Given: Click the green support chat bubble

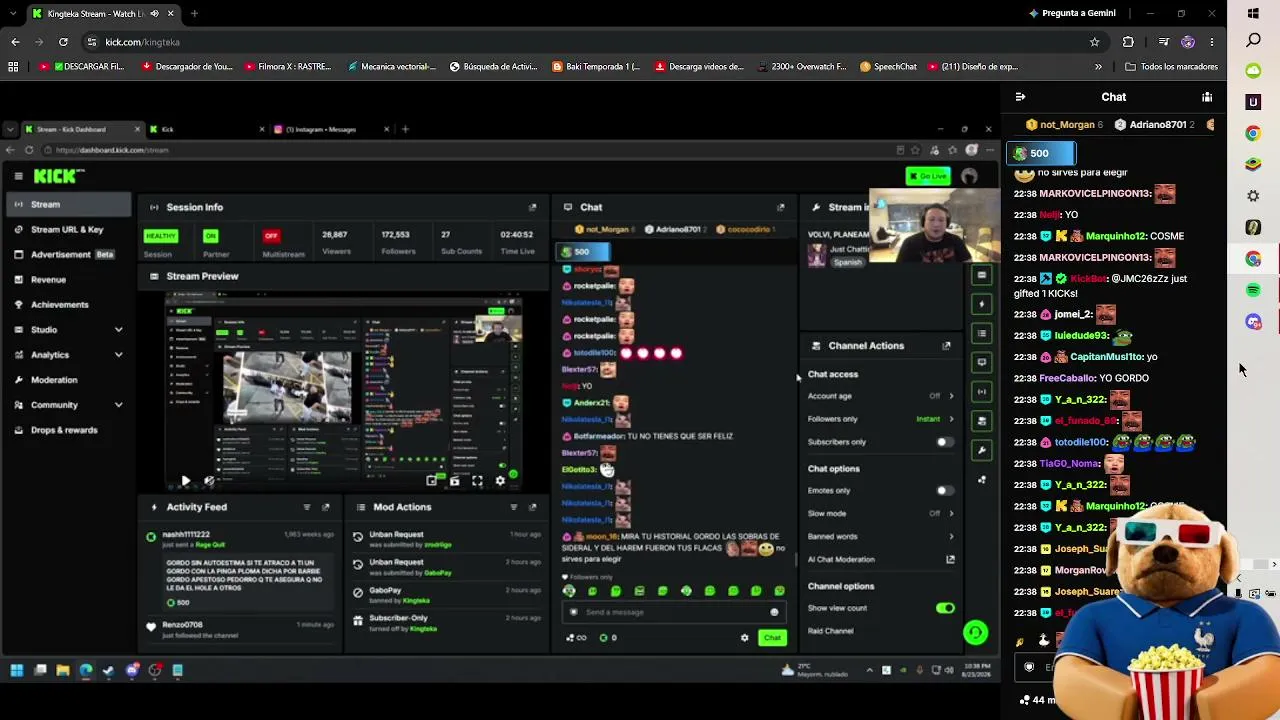Looking at the screenshot, I should point(975,632).
